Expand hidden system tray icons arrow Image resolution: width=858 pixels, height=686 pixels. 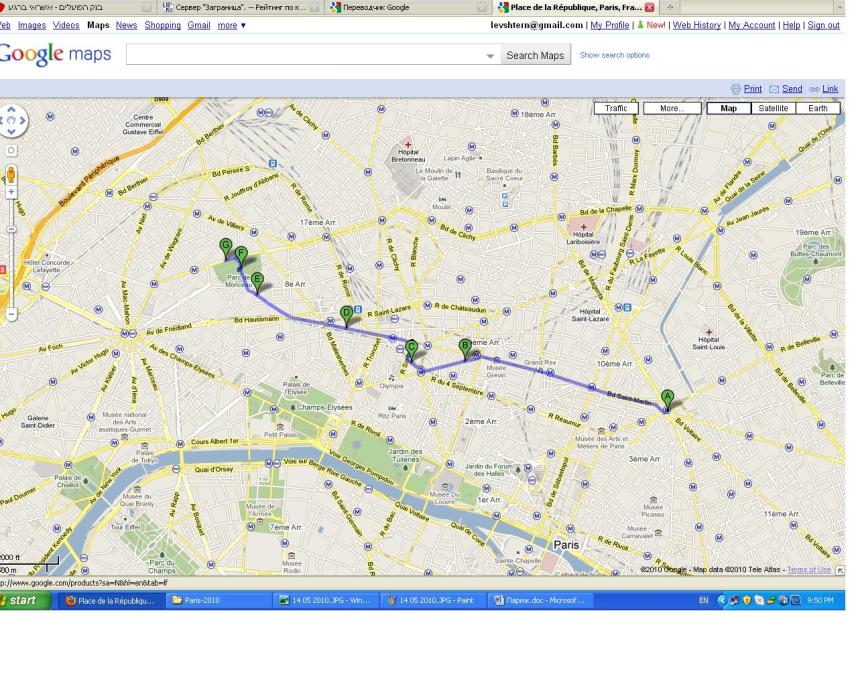pyautogui.click(x=722, y=600)
